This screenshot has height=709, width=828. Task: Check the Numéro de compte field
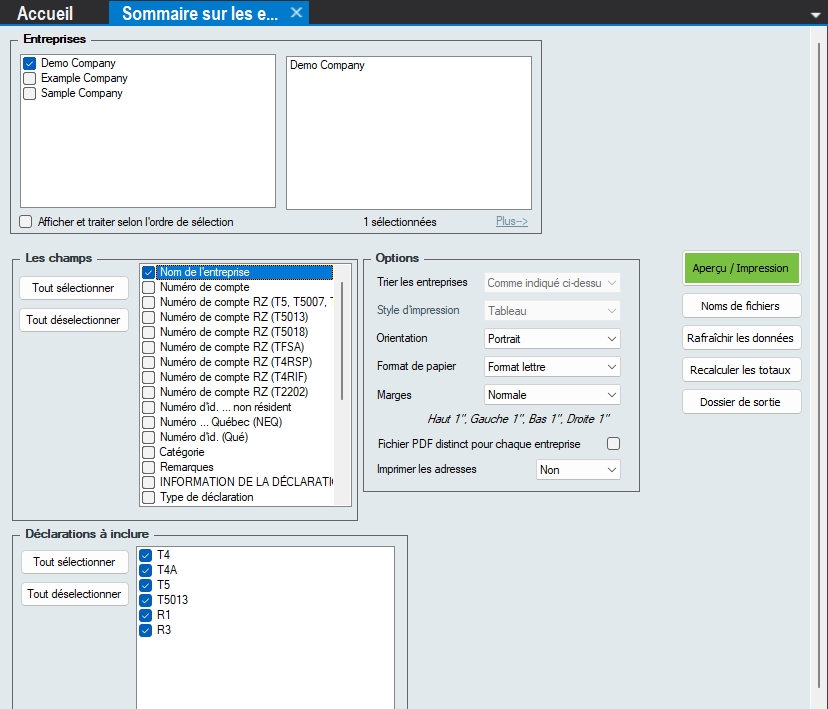pyautogui.click(x=148, y=287)
